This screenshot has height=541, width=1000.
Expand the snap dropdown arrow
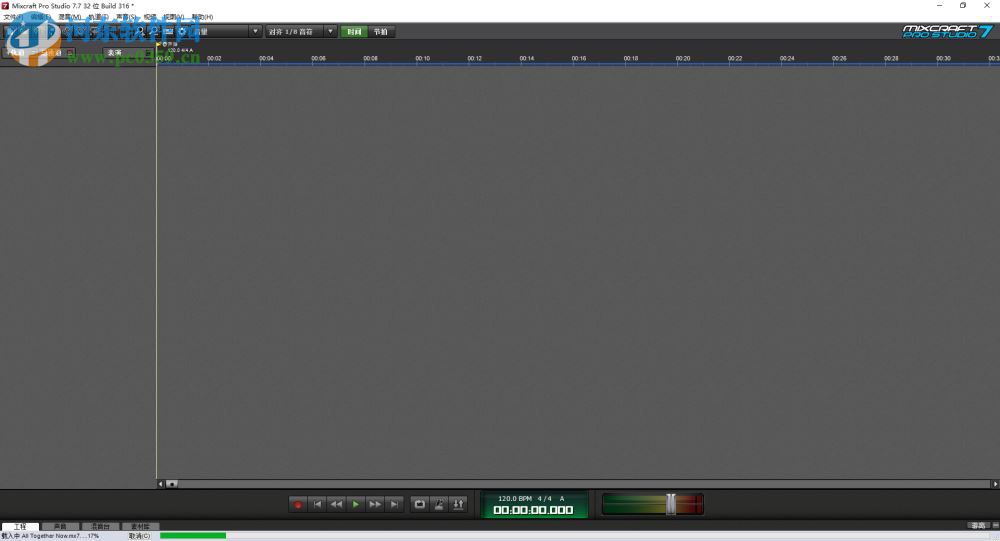pyautogui.click(x=330, y=31)
